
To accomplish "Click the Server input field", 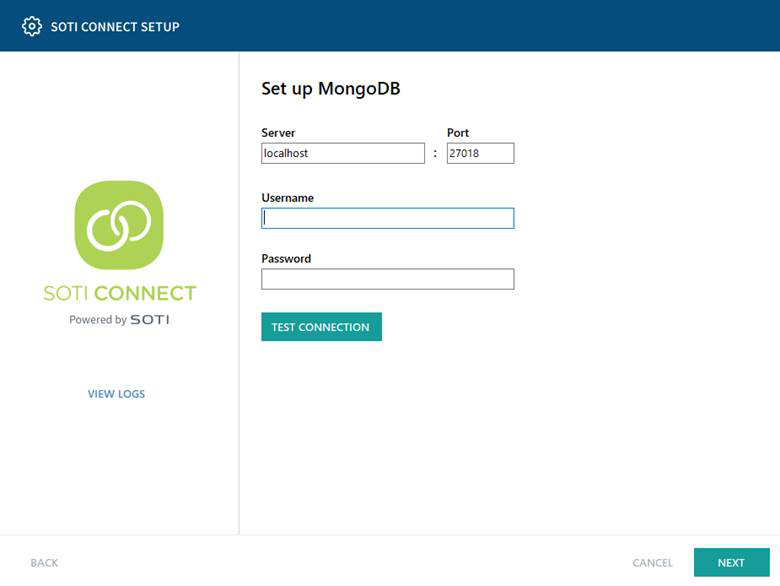I will coord(343,153).
